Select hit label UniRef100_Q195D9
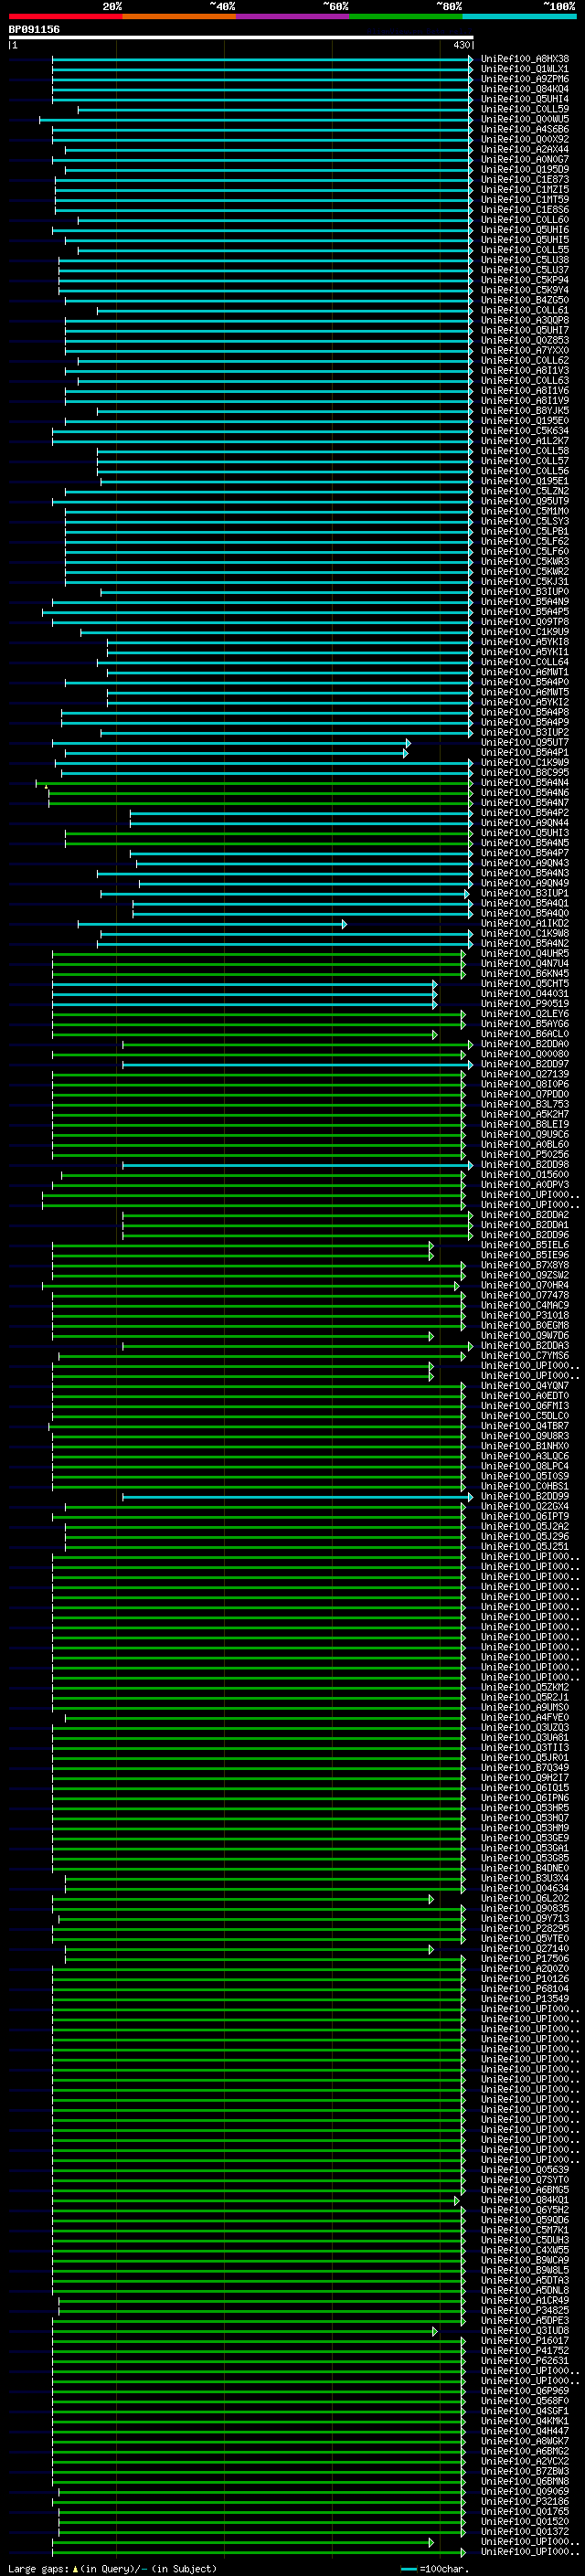 pos(525,170)
